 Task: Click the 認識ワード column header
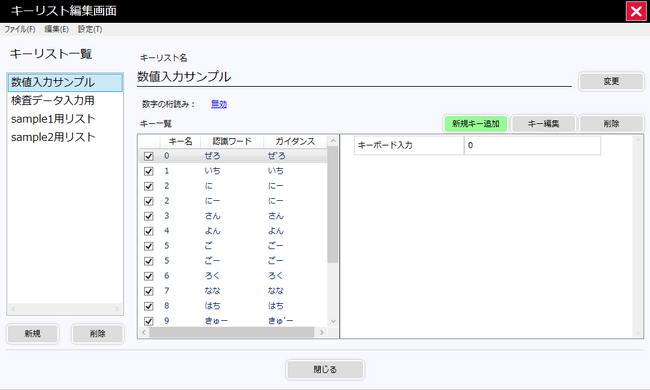[232, 141]
